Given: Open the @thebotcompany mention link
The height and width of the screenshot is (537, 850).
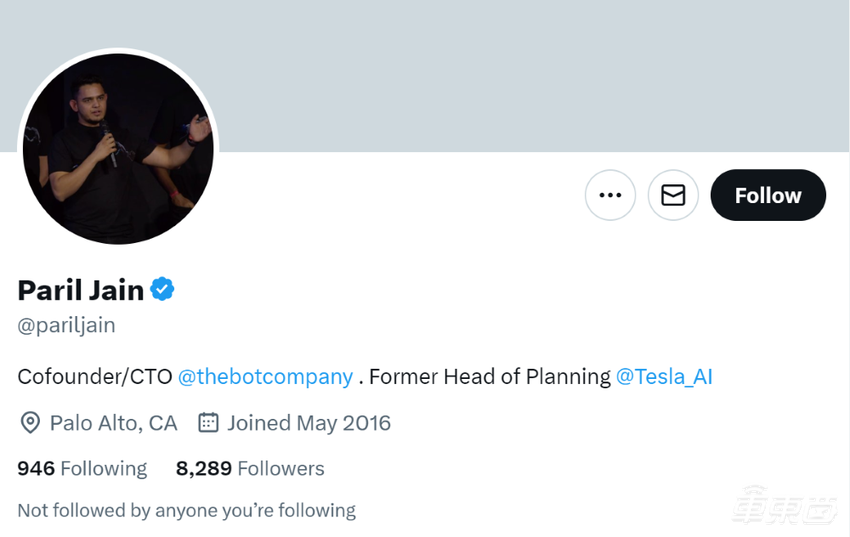Looking at the screenshot, I should point(265,377).
